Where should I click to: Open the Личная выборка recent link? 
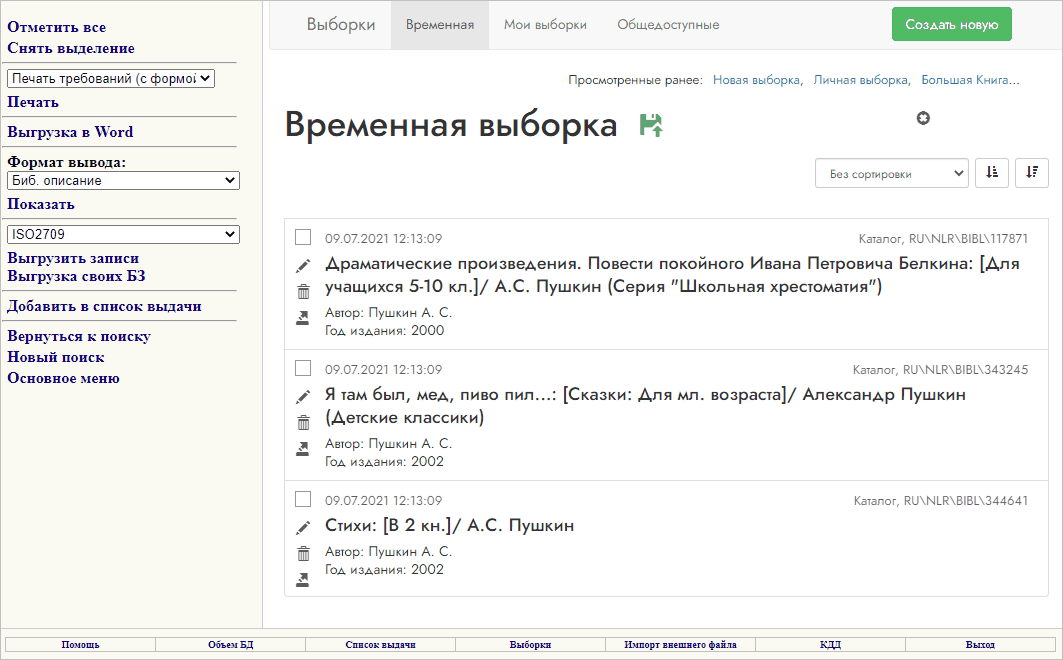[x=860, y=80]
